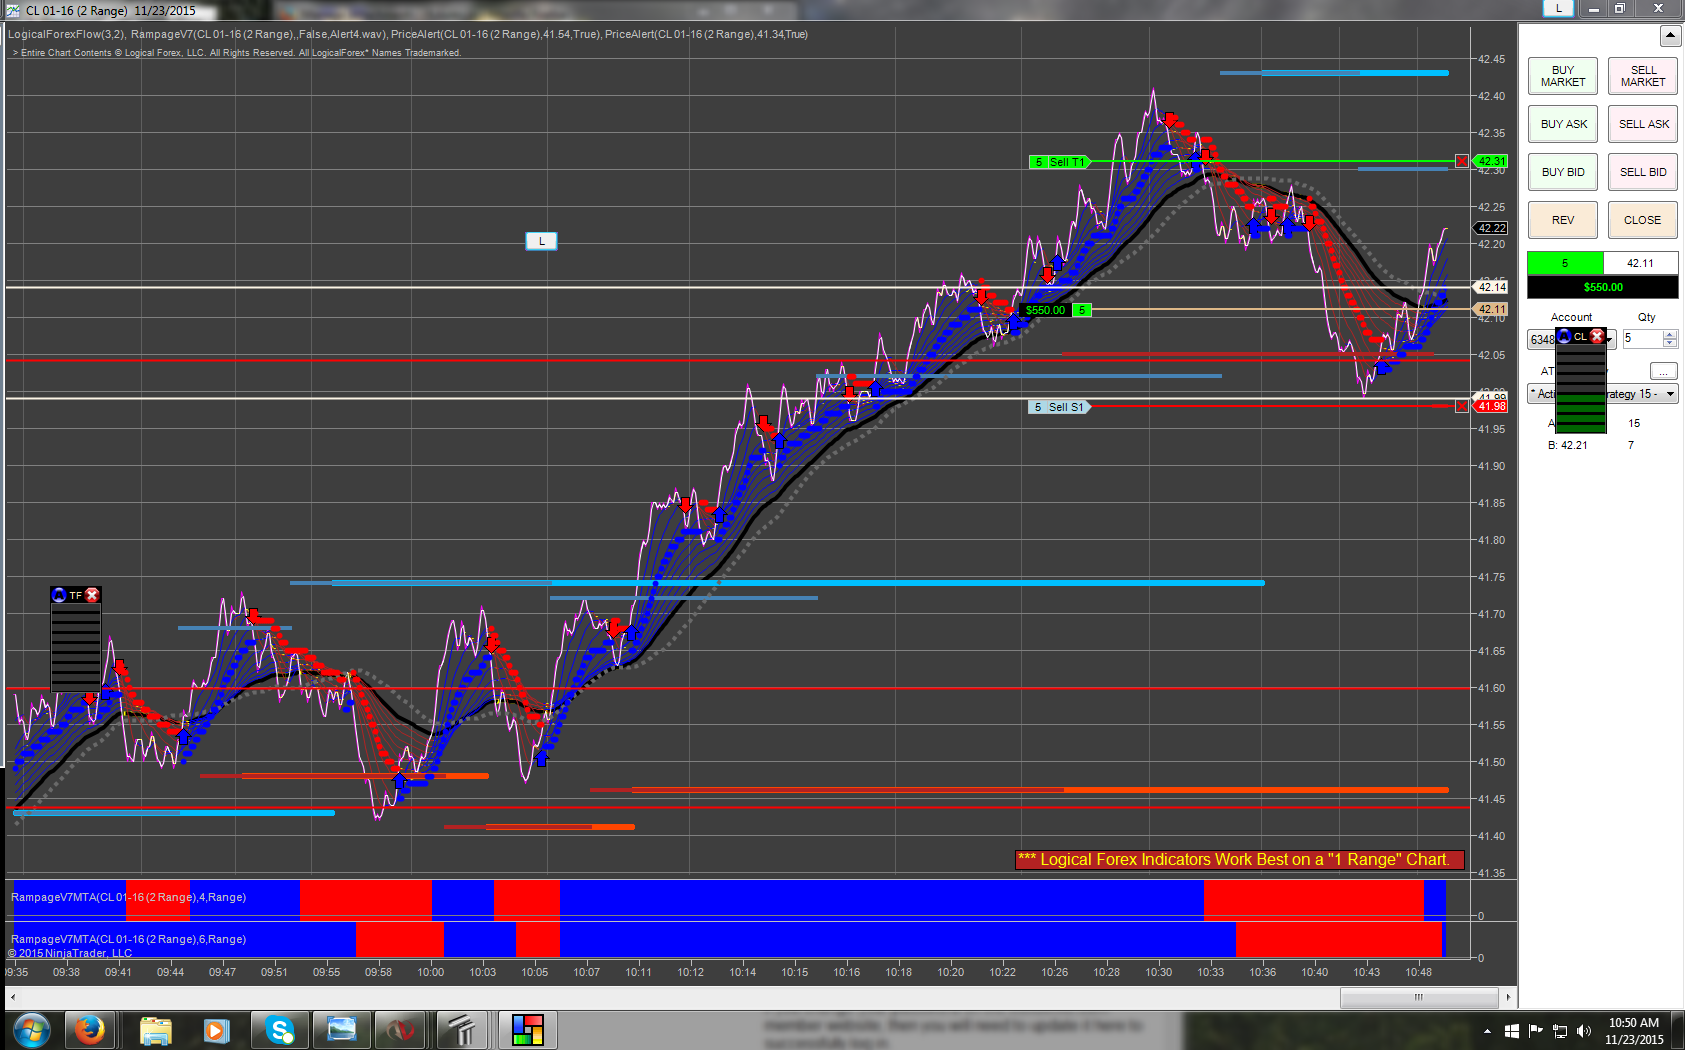Image resolution: width=1685 pixels, height=1050 pixels.
Task: Click the BUY BID button
Action: [x=1563, y=172]
